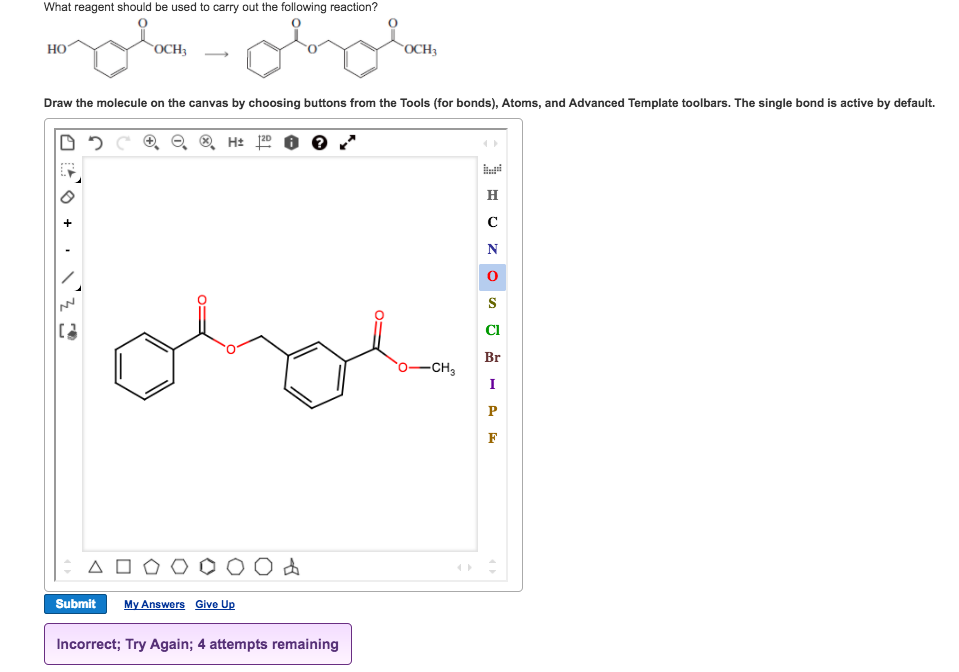Click the ester oxygen beside CH3
The height and width of the screenshot is (672, 959).
click(402, 367)
